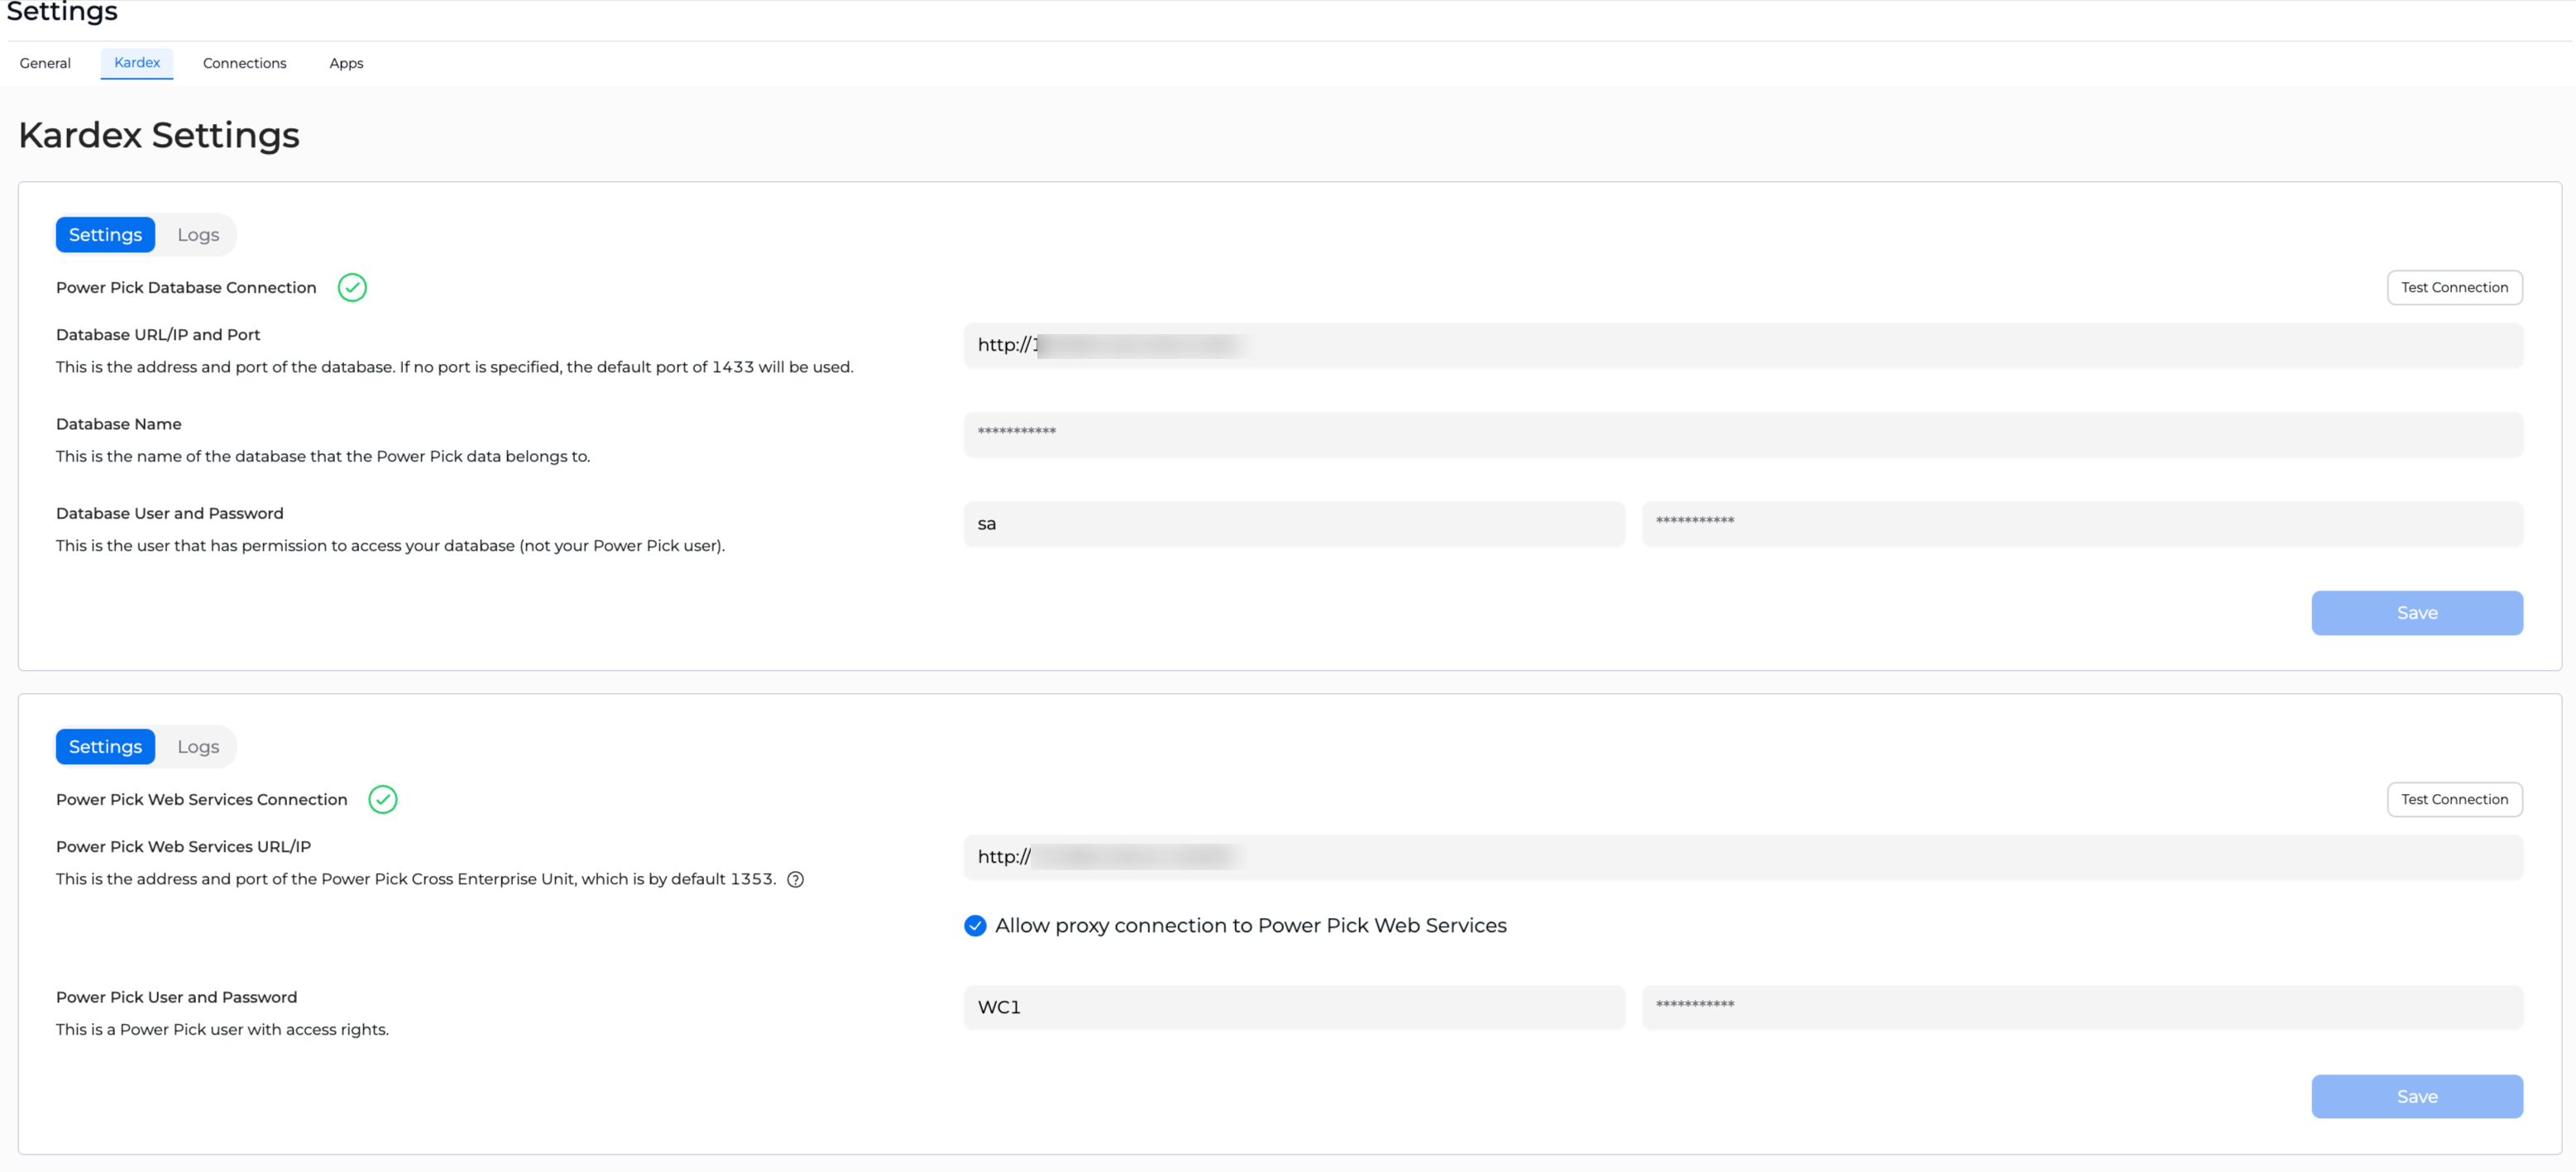Focus the Power Pick Web Services URL field
The width and height of the screenshot is (2576, 1172).
1743,858
